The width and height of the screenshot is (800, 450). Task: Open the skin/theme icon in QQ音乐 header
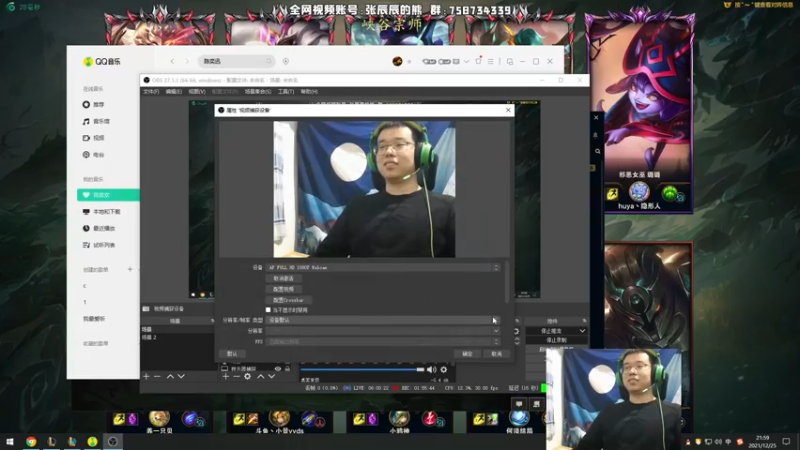coord(478,61)
